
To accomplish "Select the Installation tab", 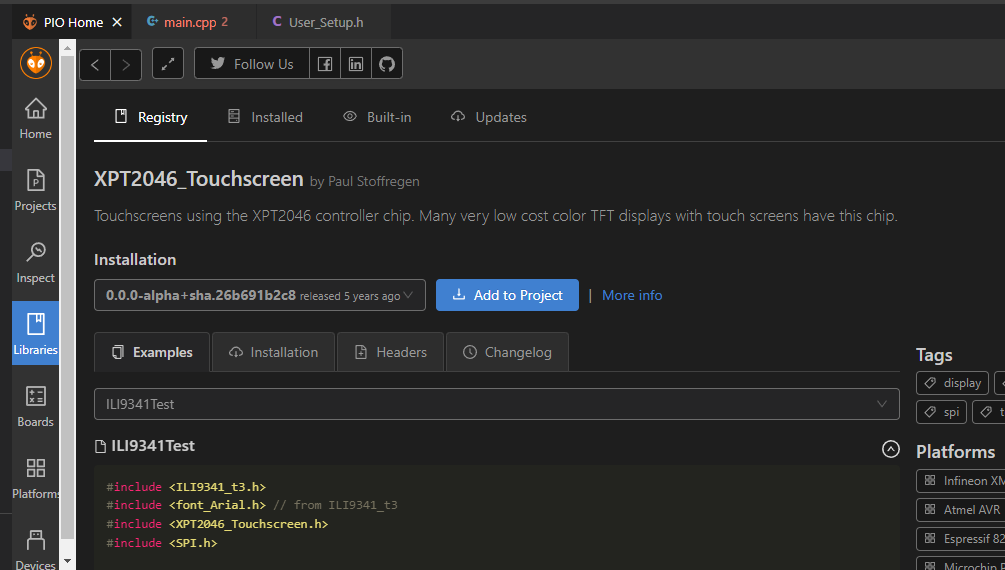I will [273, 352].
